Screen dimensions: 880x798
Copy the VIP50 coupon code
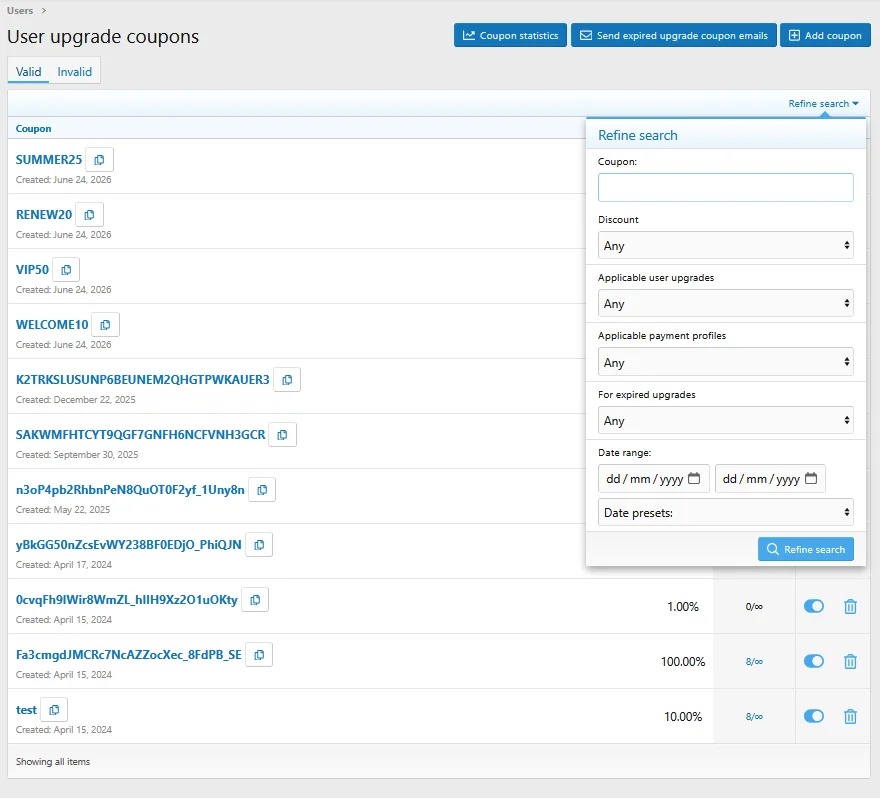click(66, 270)
